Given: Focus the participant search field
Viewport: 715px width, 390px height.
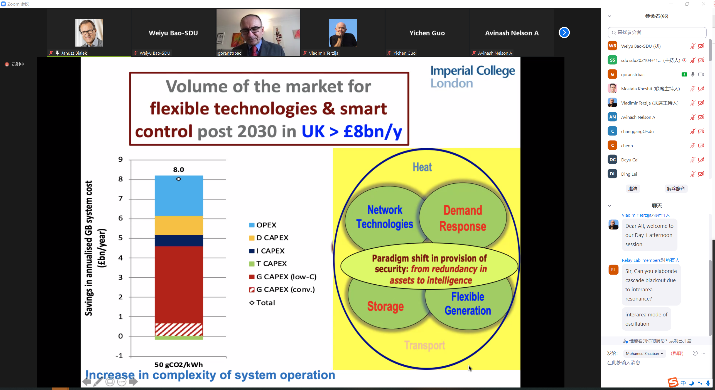Looking at the screenshot, I should pyautogui.click(x=657, y=32).
